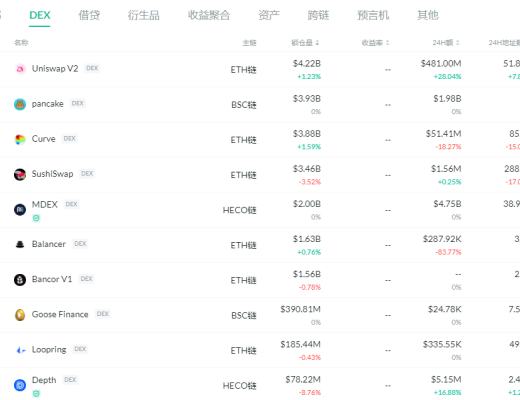
Task: Open the SushiSwap project link
Action: pos(52,174)
